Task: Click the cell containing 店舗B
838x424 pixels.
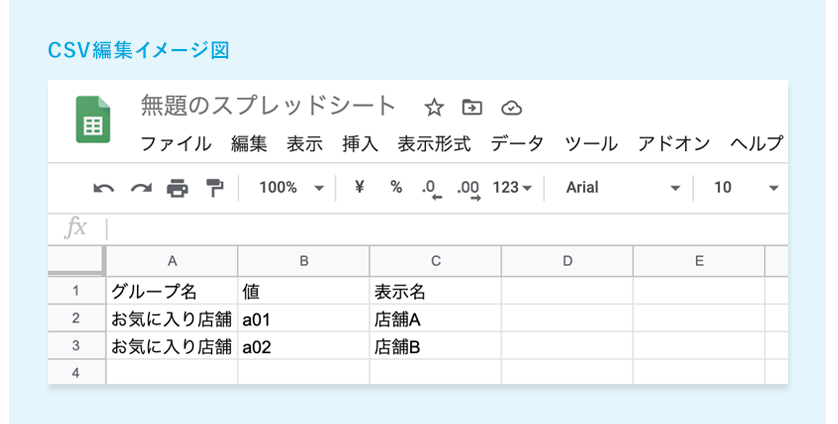Action: click(x=436, y=346)
